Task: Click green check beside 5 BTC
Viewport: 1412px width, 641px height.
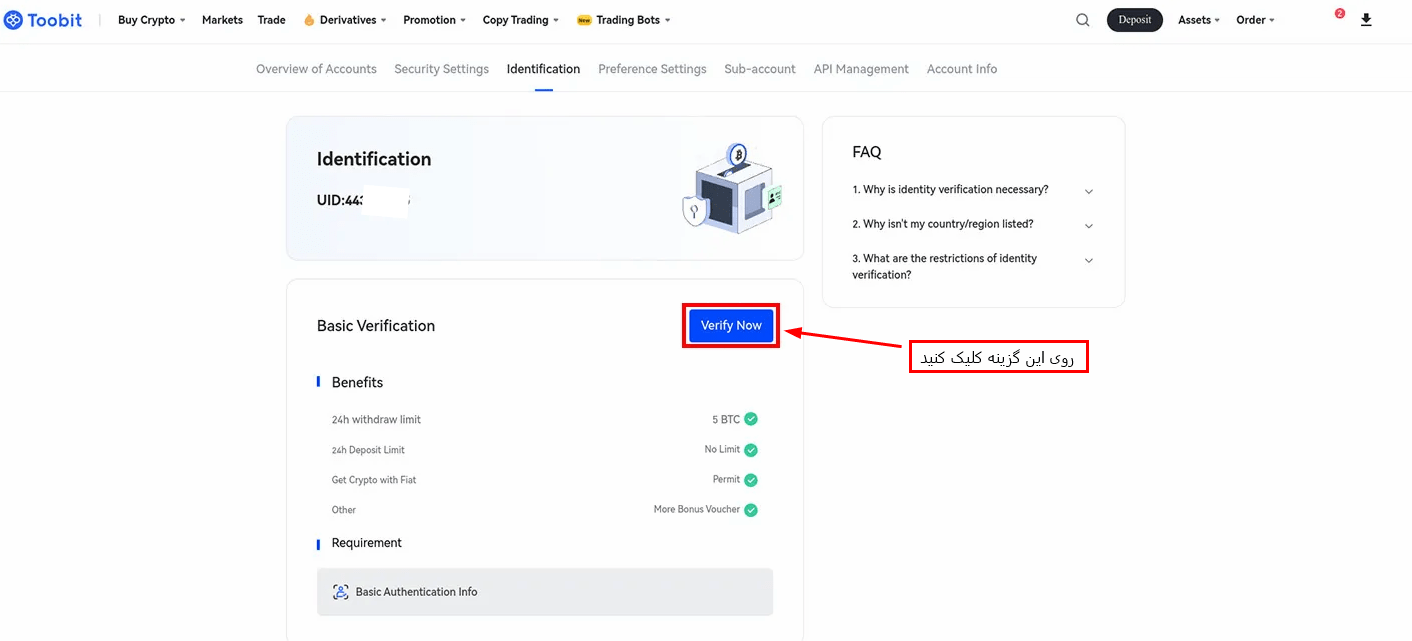Action: pyautogui.click(x=751, y=419)
